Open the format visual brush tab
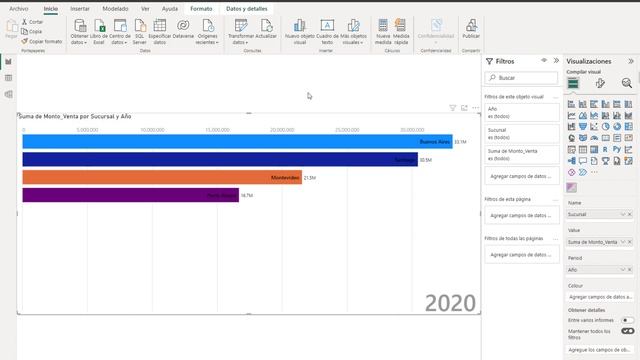The width and height of the screenshot is (640, 360). pos(600,83)
